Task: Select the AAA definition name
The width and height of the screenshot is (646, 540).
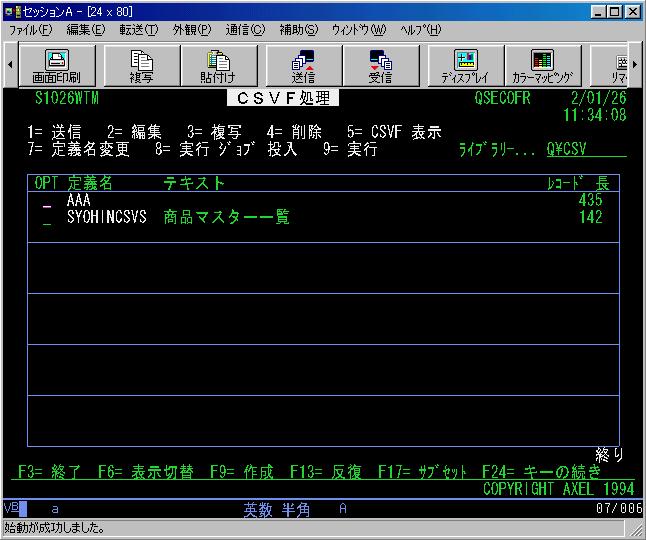Action: pos(79,201)
